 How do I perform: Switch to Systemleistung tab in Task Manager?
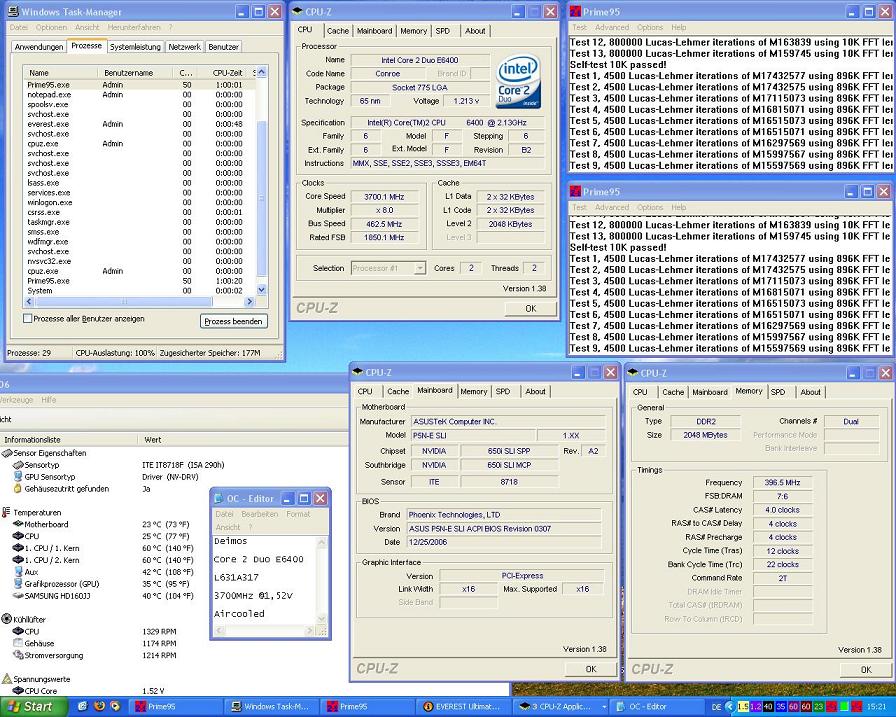coord(135,47)
